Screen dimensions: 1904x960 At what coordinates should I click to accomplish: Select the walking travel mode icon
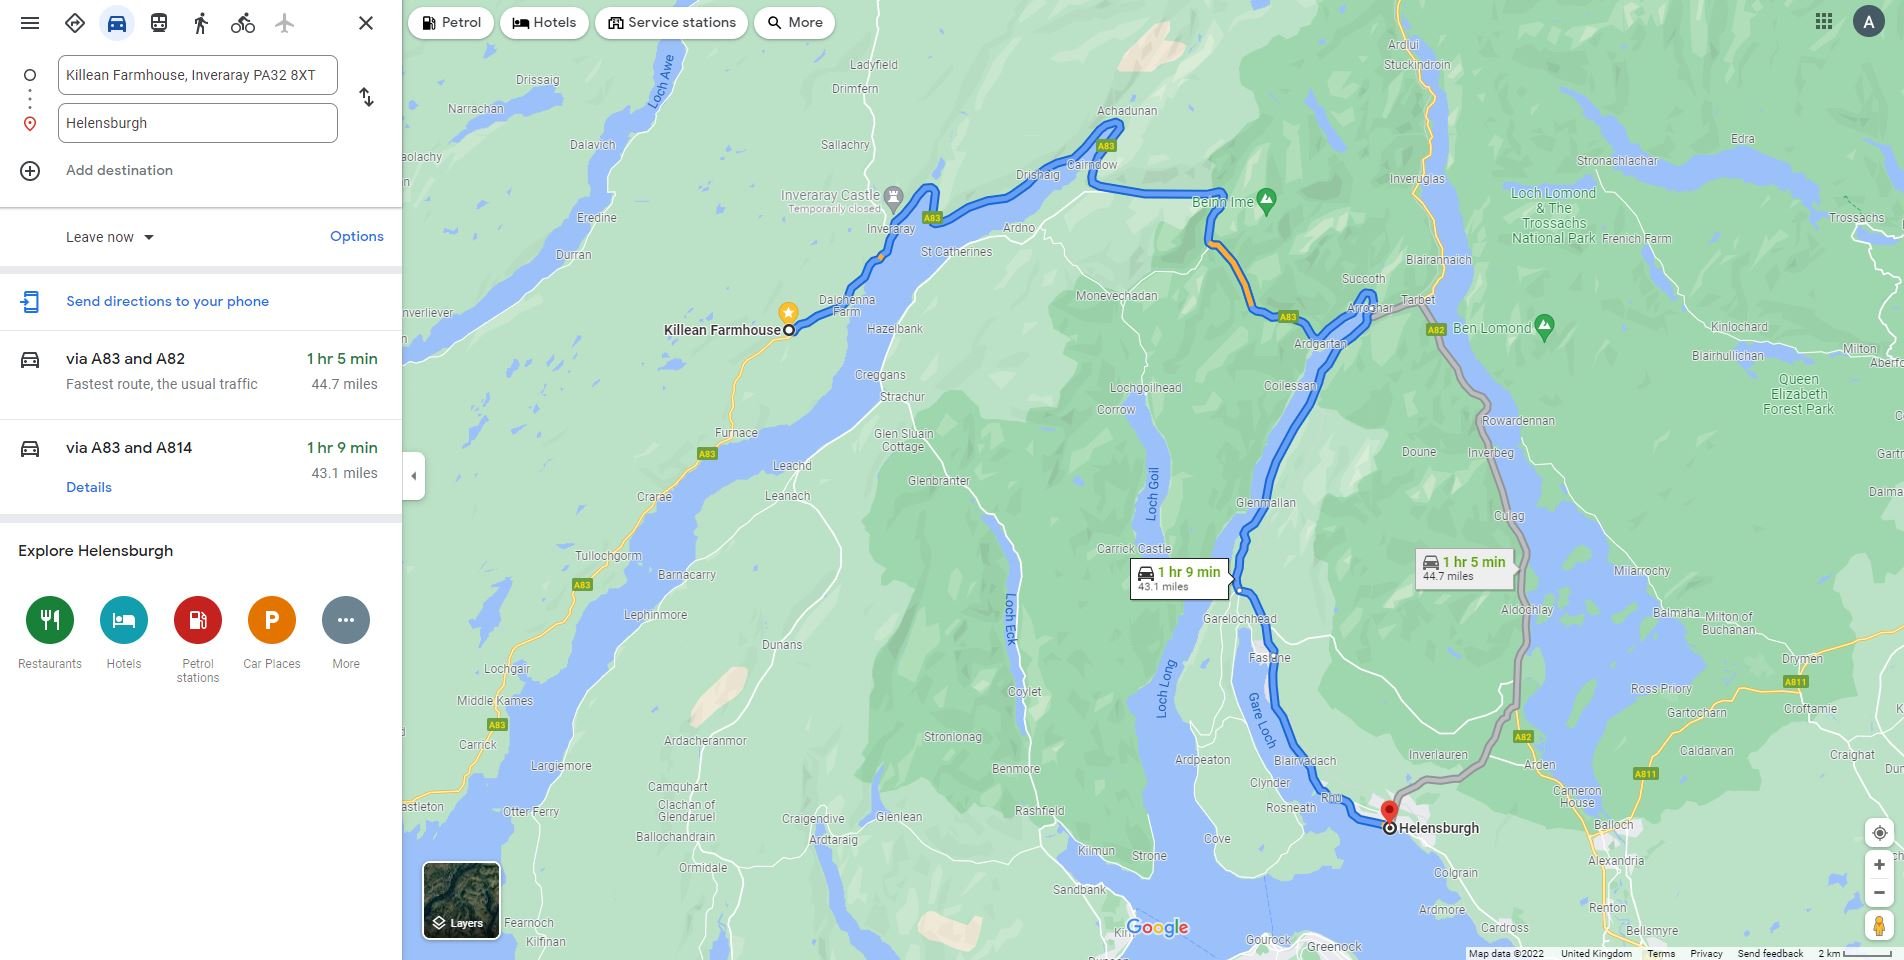coord(201,23)
